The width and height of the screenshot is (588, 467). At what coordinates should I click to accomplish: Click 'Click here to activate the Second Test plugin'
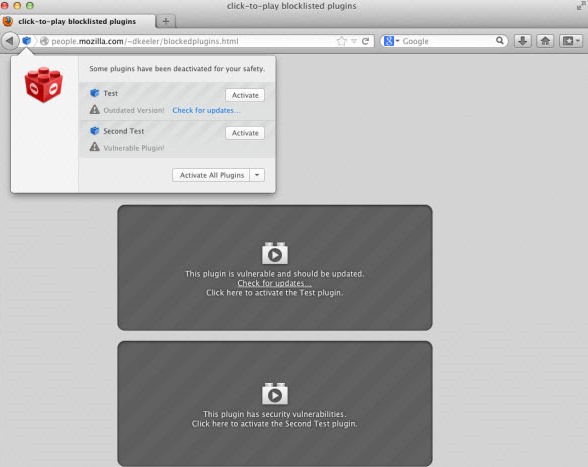pyautogui.click(x=274, y=423)
